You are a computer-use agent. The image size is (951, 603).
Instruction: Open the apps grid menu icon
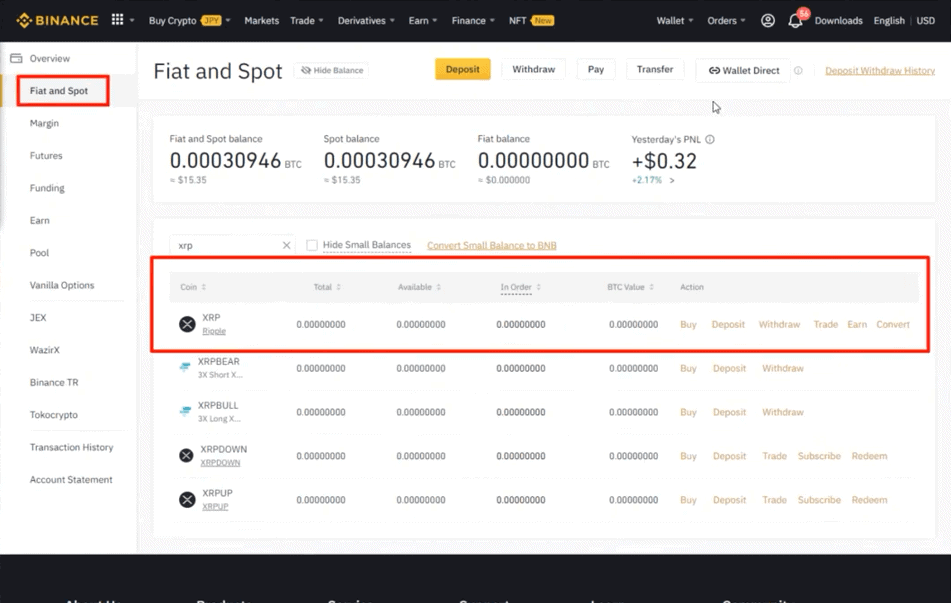click(118, 19)
